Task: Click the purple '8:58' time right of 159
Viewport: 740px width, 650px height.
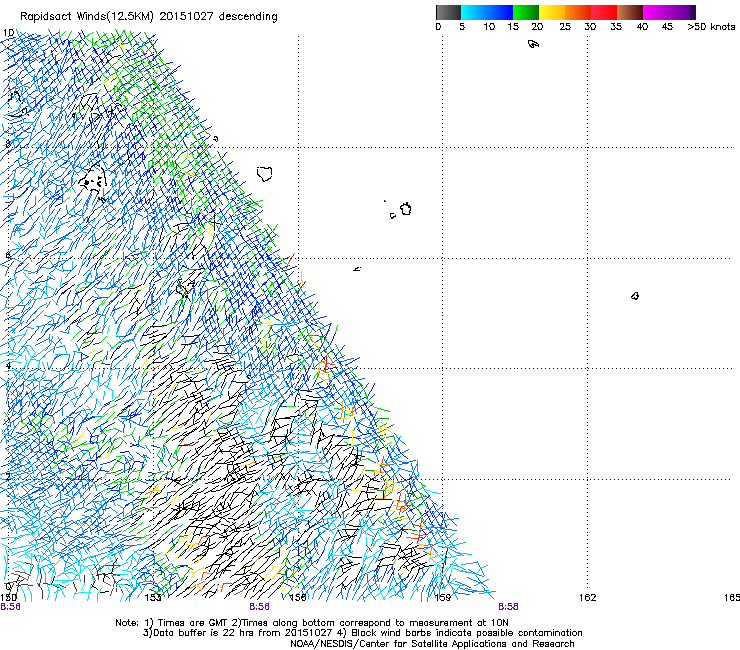Action: pos(508,607)
